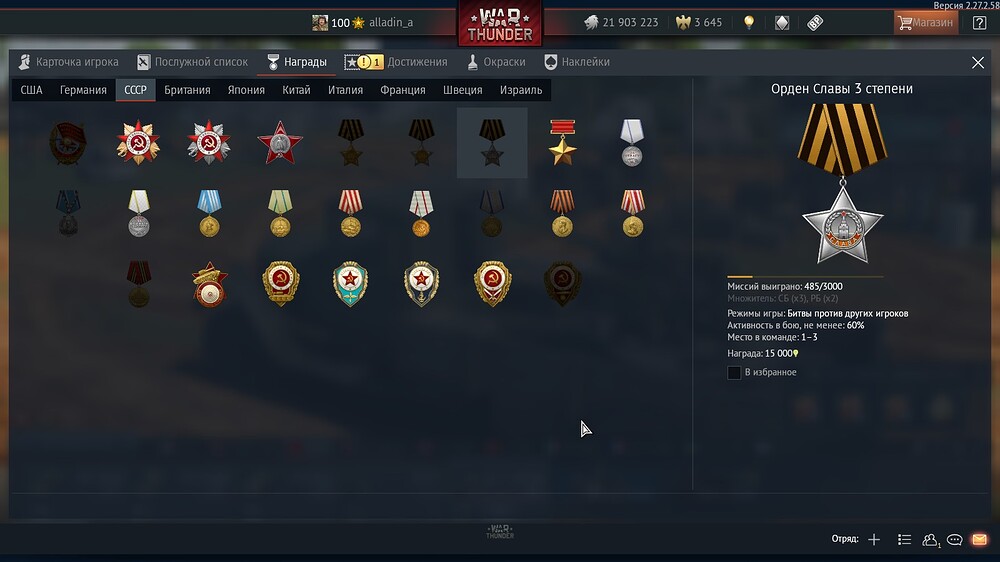Open the battle pass BP ticket icon

[815, 23]
